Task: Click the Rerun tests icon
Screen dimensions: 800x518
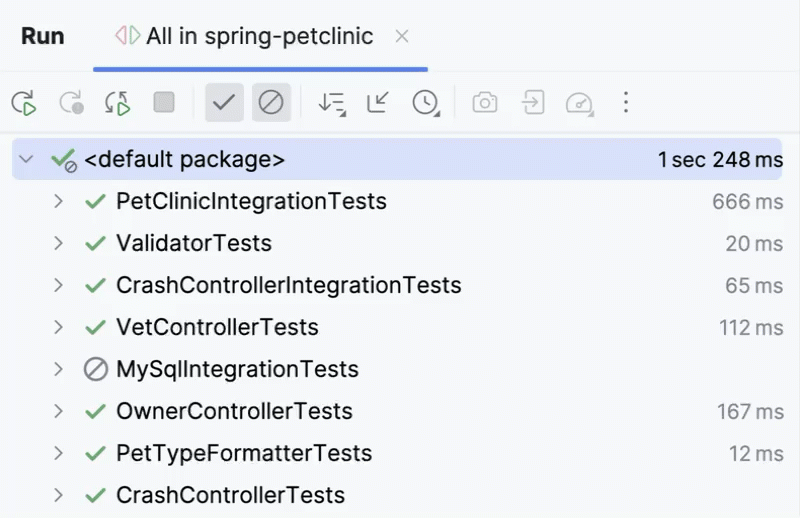Action: coord(24,103)
